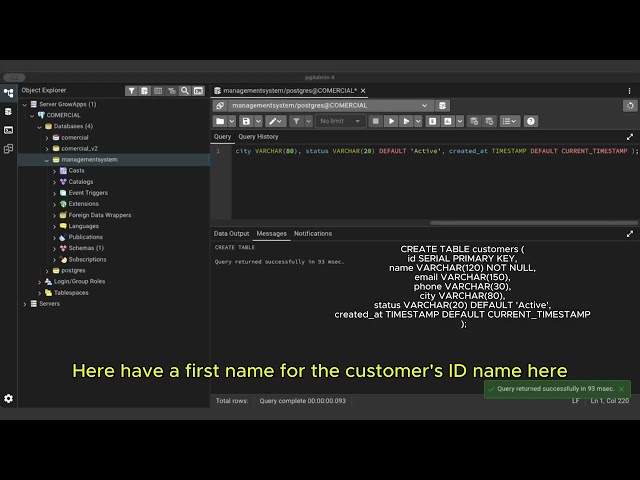Expand the comercial database node
The height and width of the screenshot is (480, 640).
pyautogui.click(x=47, y=138)
